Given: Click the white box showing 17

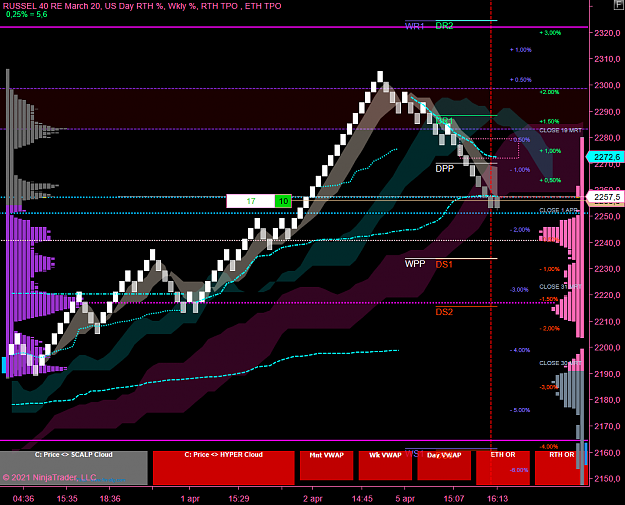Looking at the screenshot, I should 251,201.
